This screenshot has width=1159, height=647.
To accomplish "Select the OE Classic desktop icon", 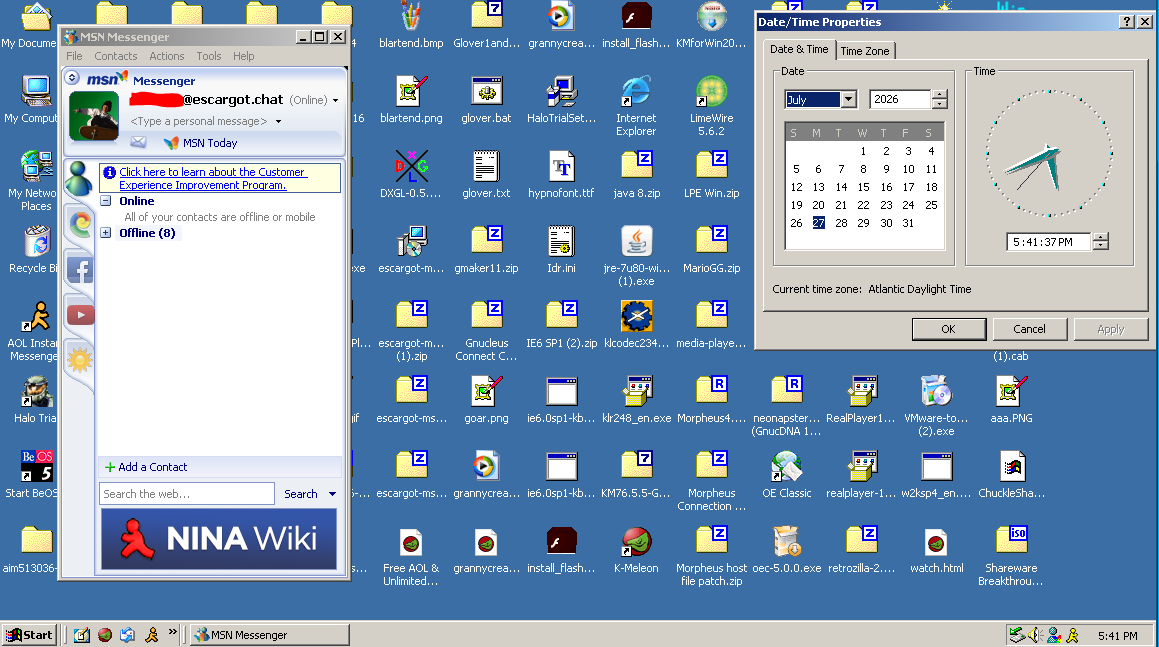I will (786, 475).
